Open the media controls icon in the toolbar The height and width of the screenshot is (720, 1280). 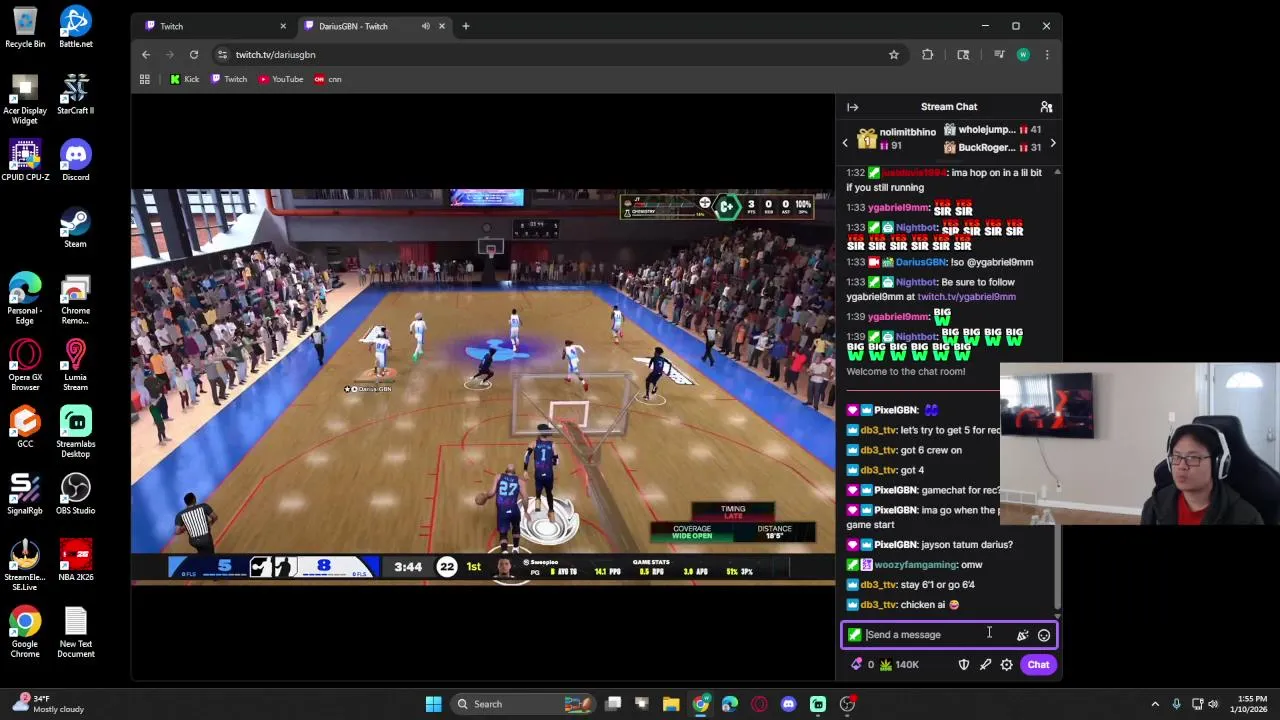coord(998,55)
